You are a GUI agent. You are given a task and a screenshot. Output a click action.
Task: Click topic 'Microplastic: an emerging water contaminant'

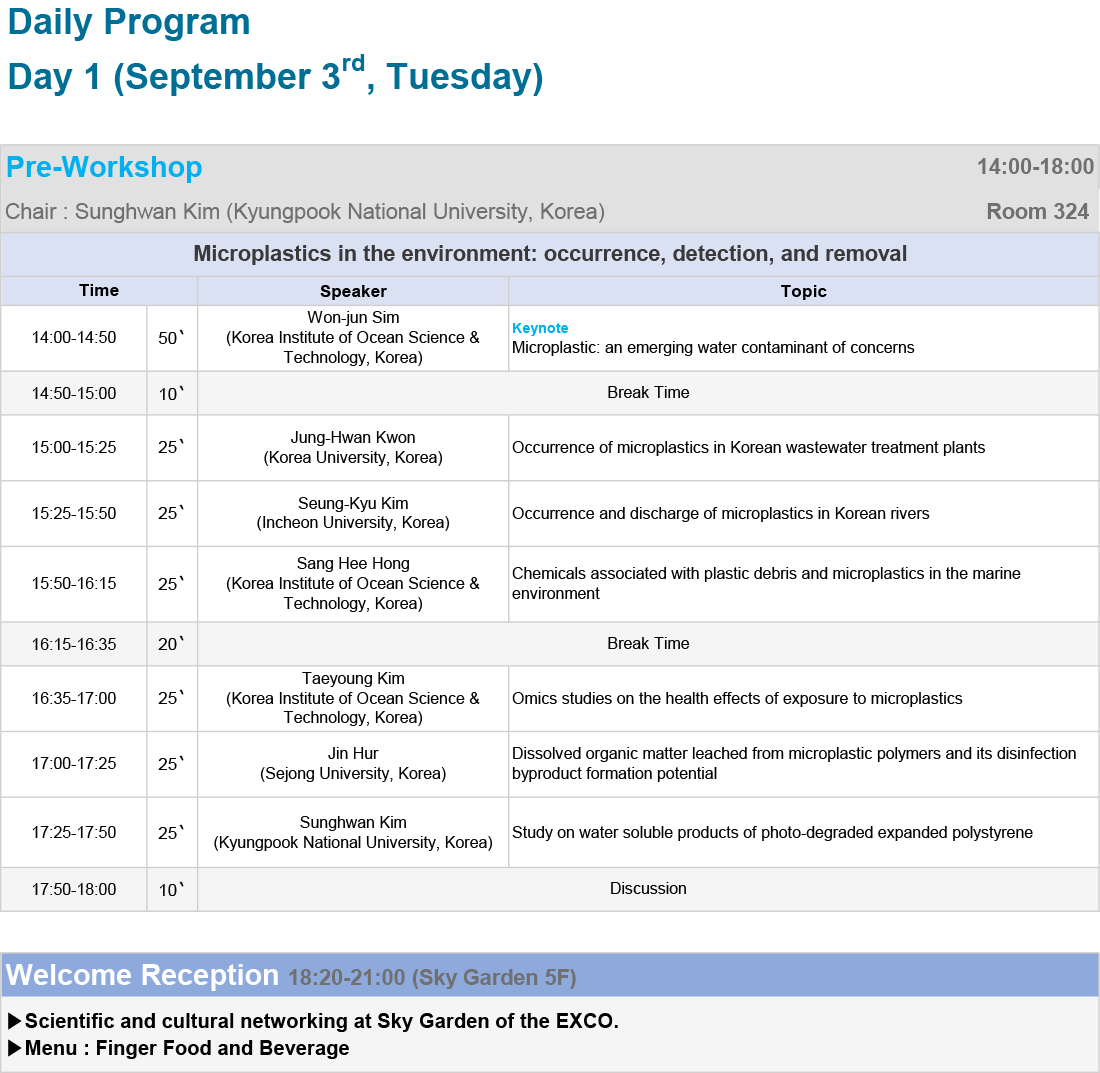click(x=713, y=347)
